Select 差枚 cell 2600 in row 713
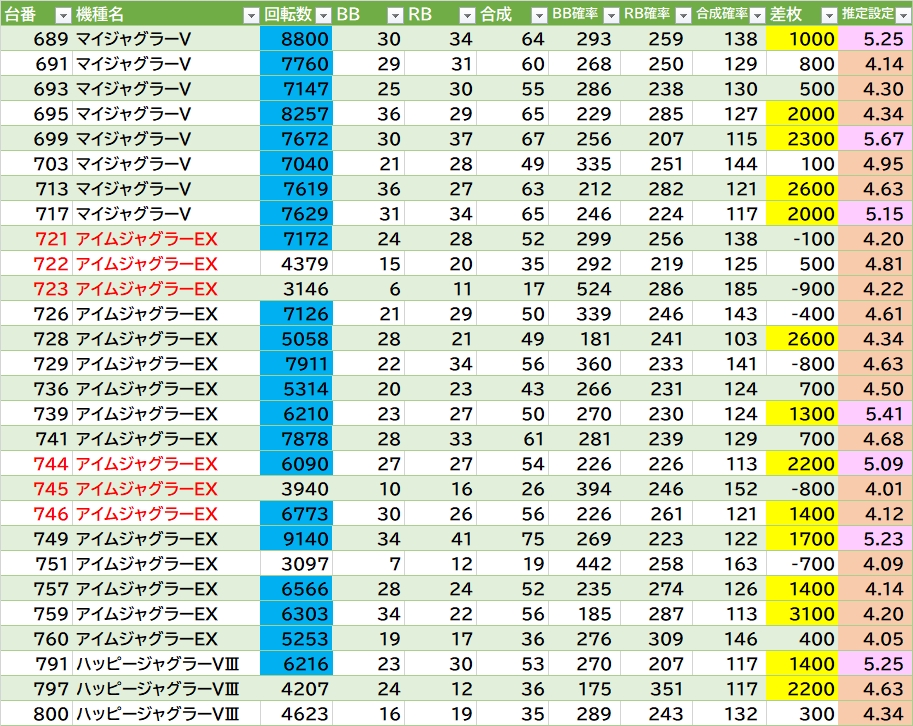This screenshot has height=726, width=913. (x=802, y=189)
